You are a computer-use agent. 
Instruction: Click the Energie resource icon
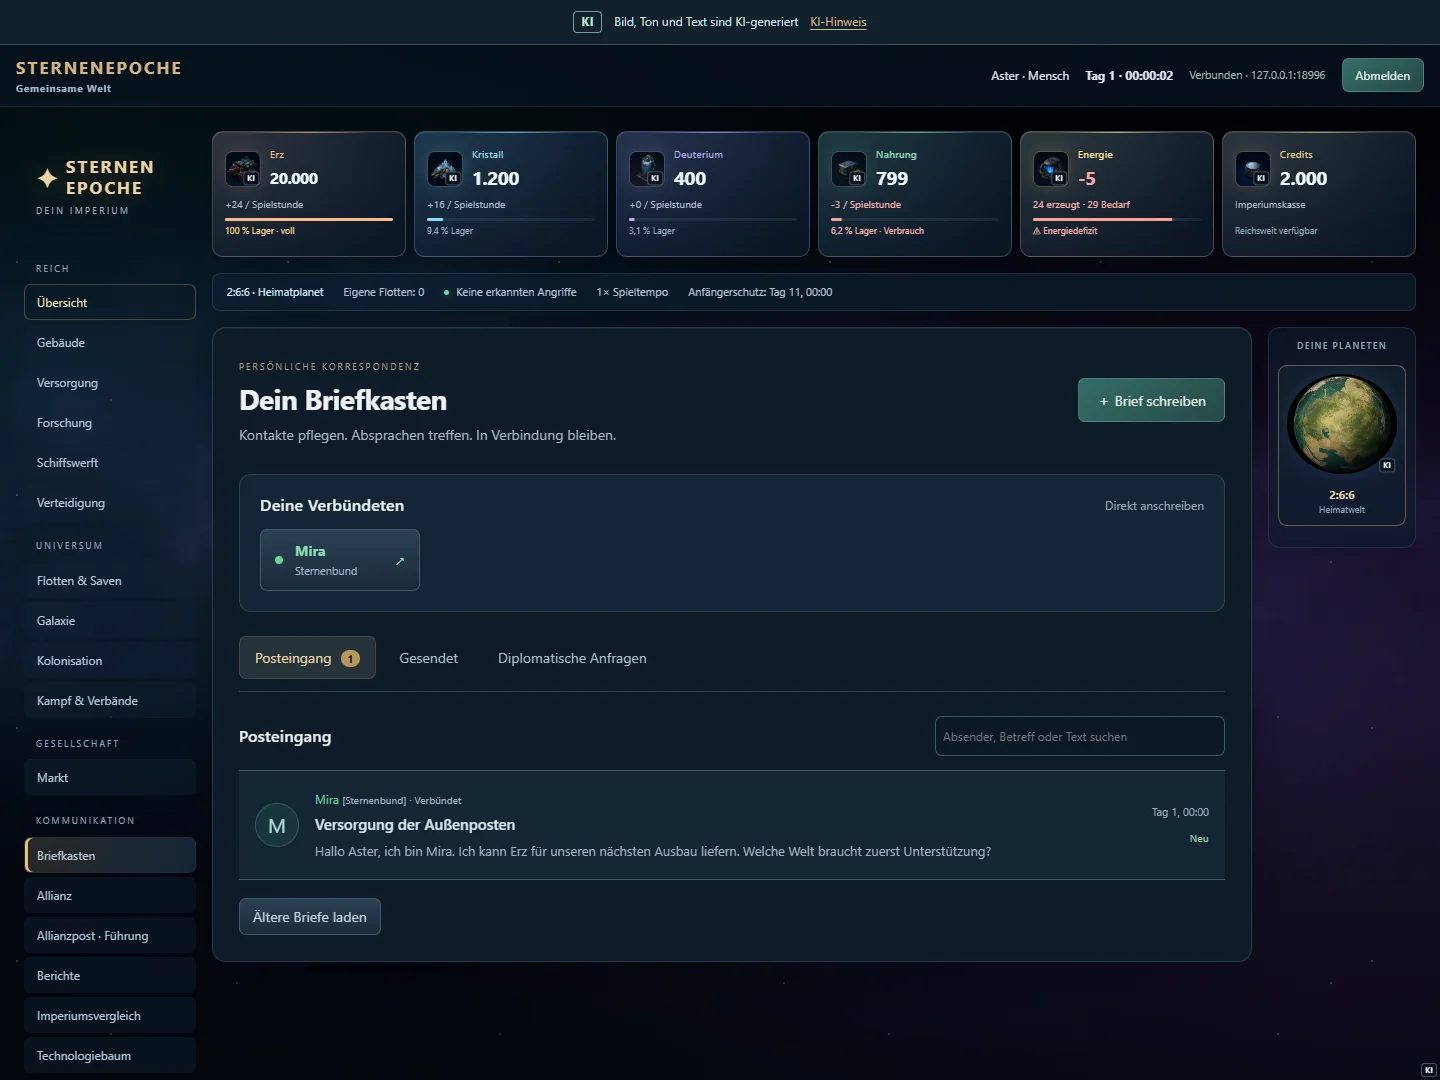pos(1051,169)
